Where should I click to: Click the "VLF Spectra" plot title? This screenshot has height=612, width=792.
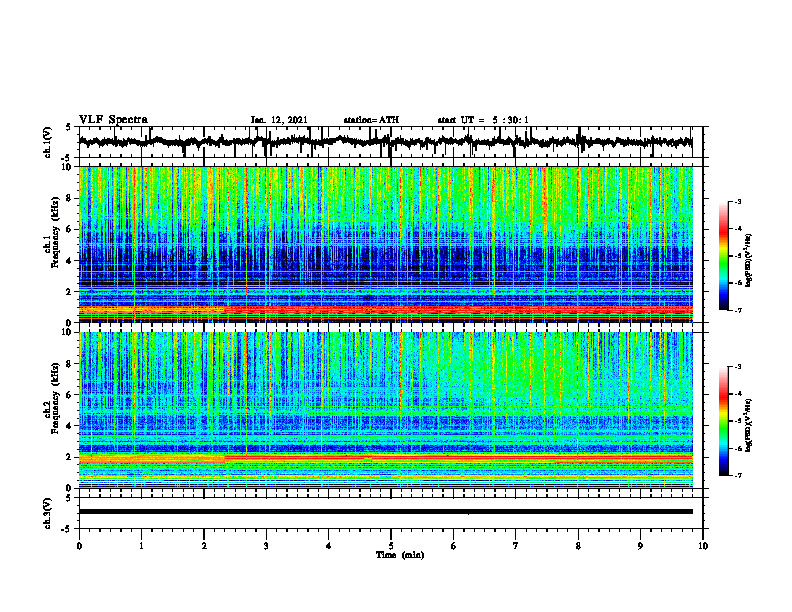(113, 119)
